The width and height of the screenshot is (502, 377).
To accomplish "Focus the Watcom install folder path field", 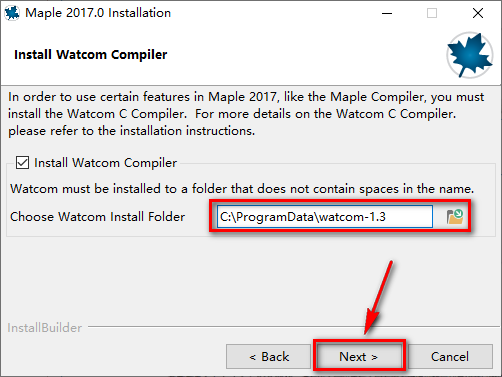I will [x=325, y=217].
